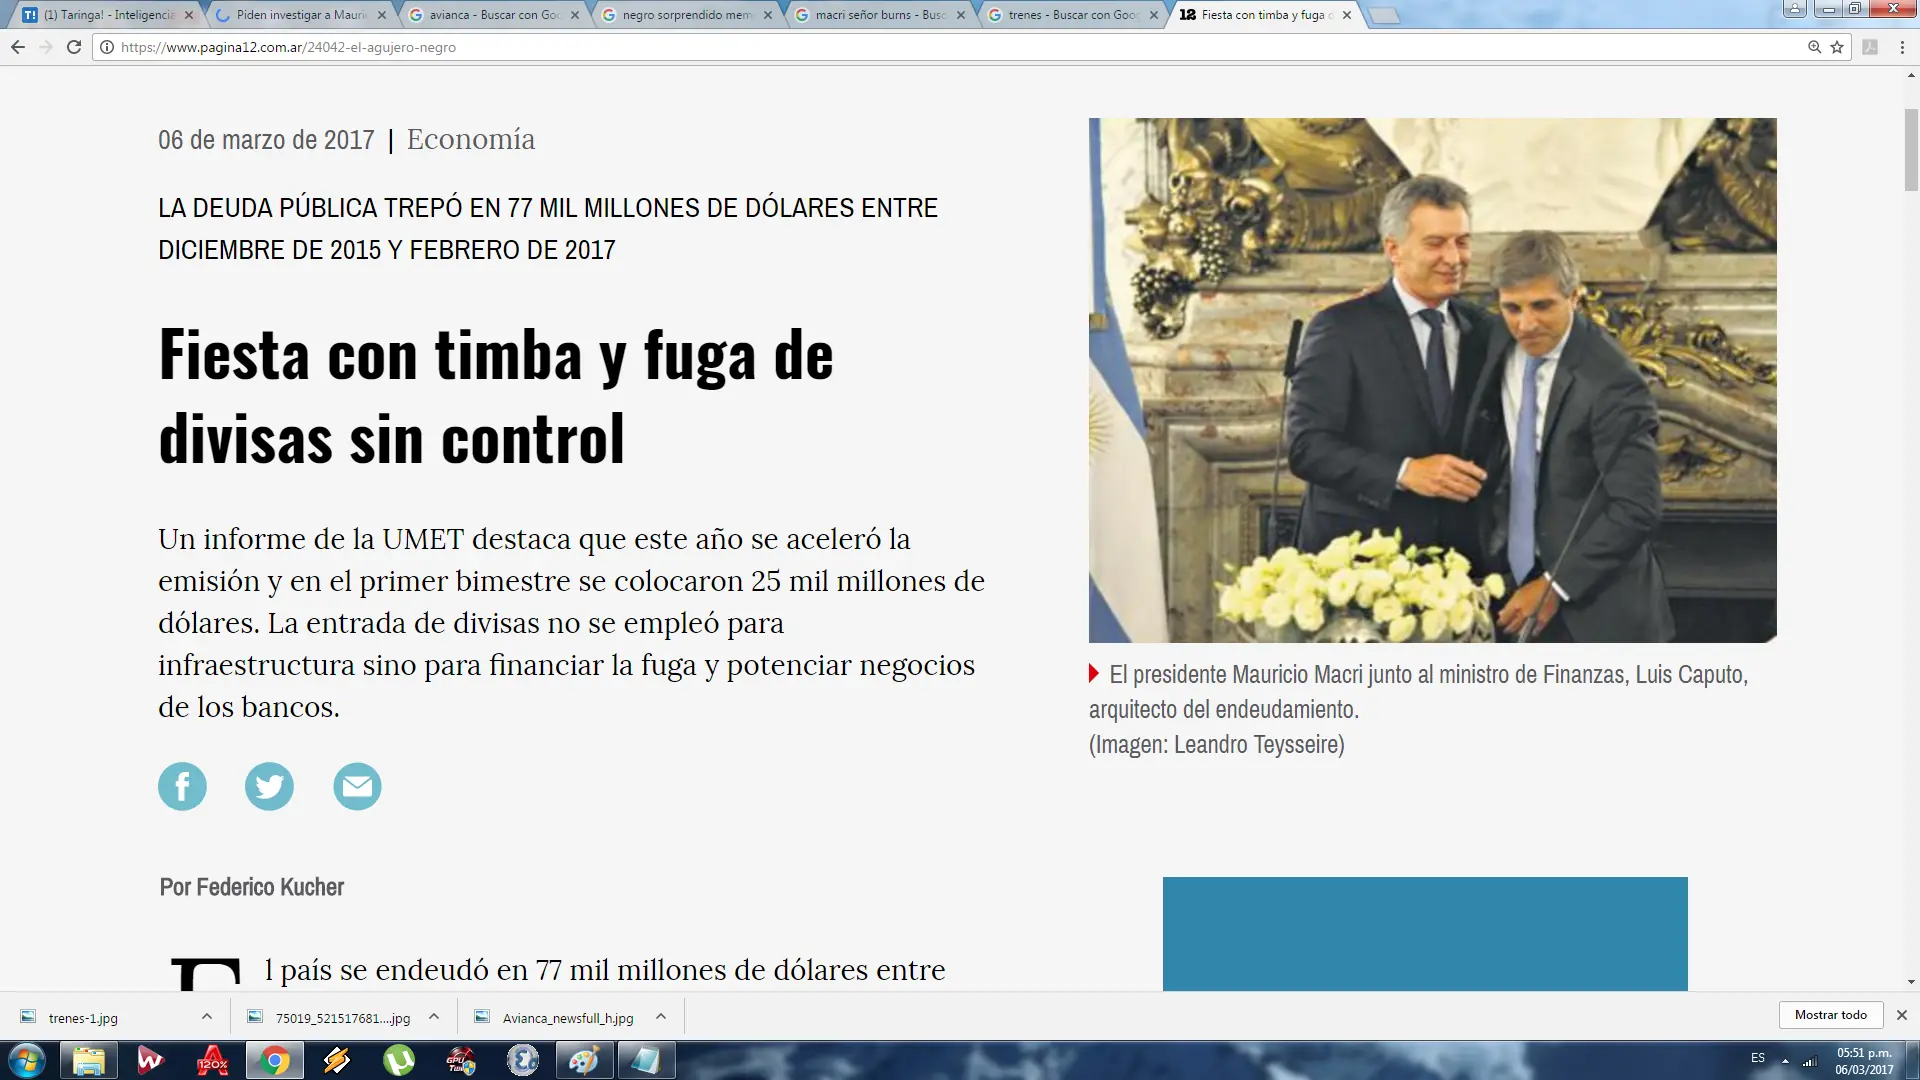Viewport: 1920px width, 1080px height.
Task: Open uTorrent from the taskbar
Action: click(x=399, y=1060)
